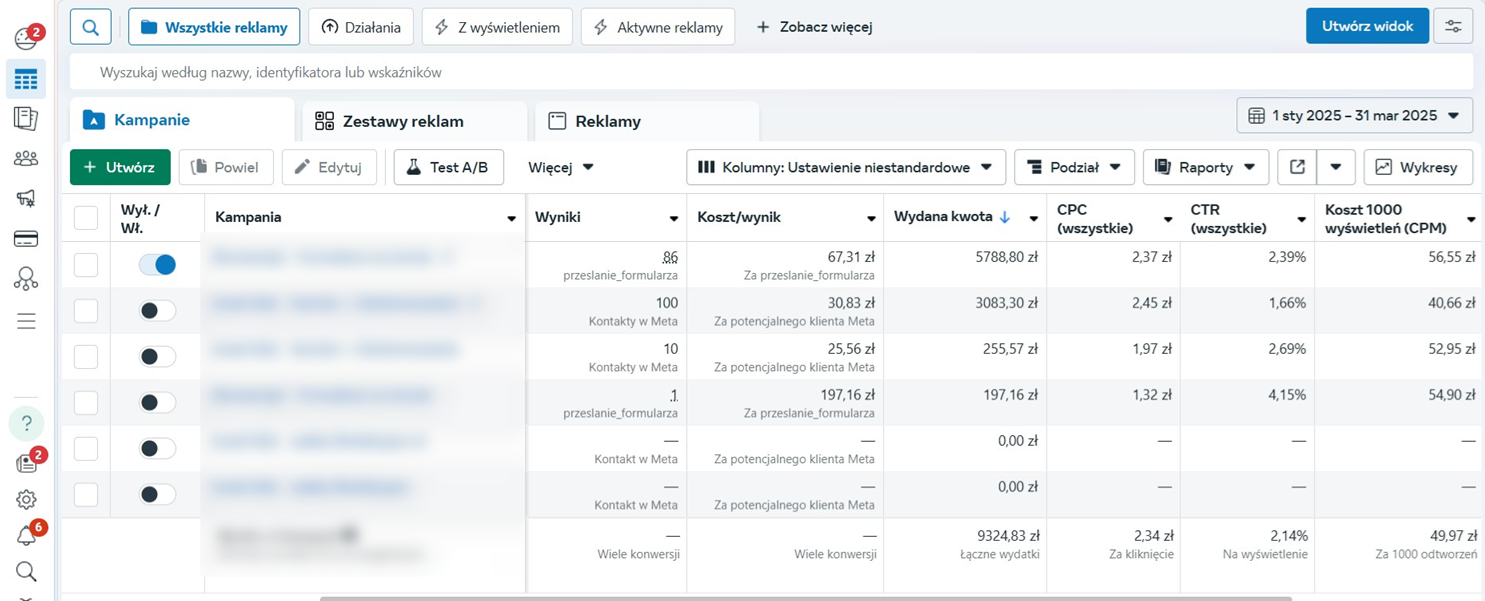Click the cost per result 67,31 zł
The height and width of the screenshot is (601, 1485).
point(851,257)
